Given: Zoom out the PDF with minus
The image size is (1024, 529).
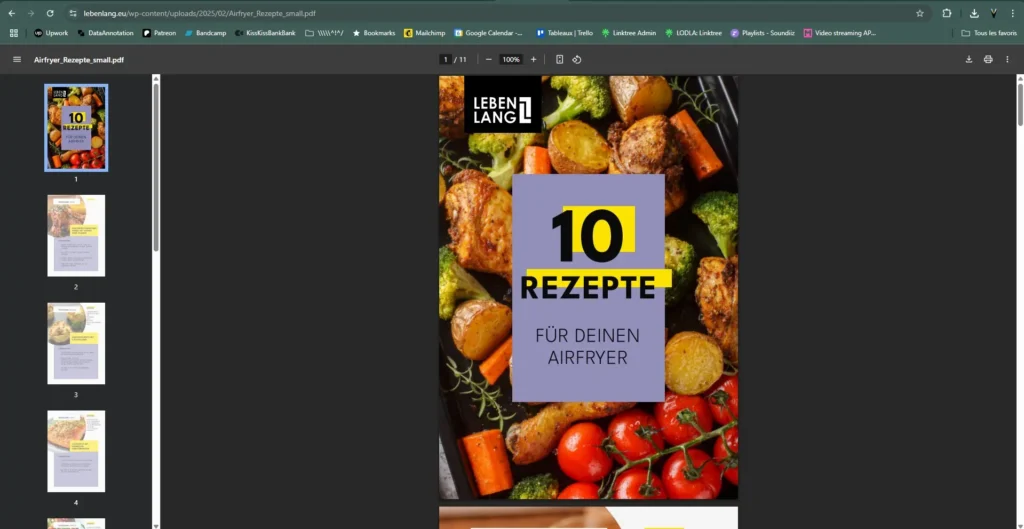Looking at the screenshot, I should (488, 59).
